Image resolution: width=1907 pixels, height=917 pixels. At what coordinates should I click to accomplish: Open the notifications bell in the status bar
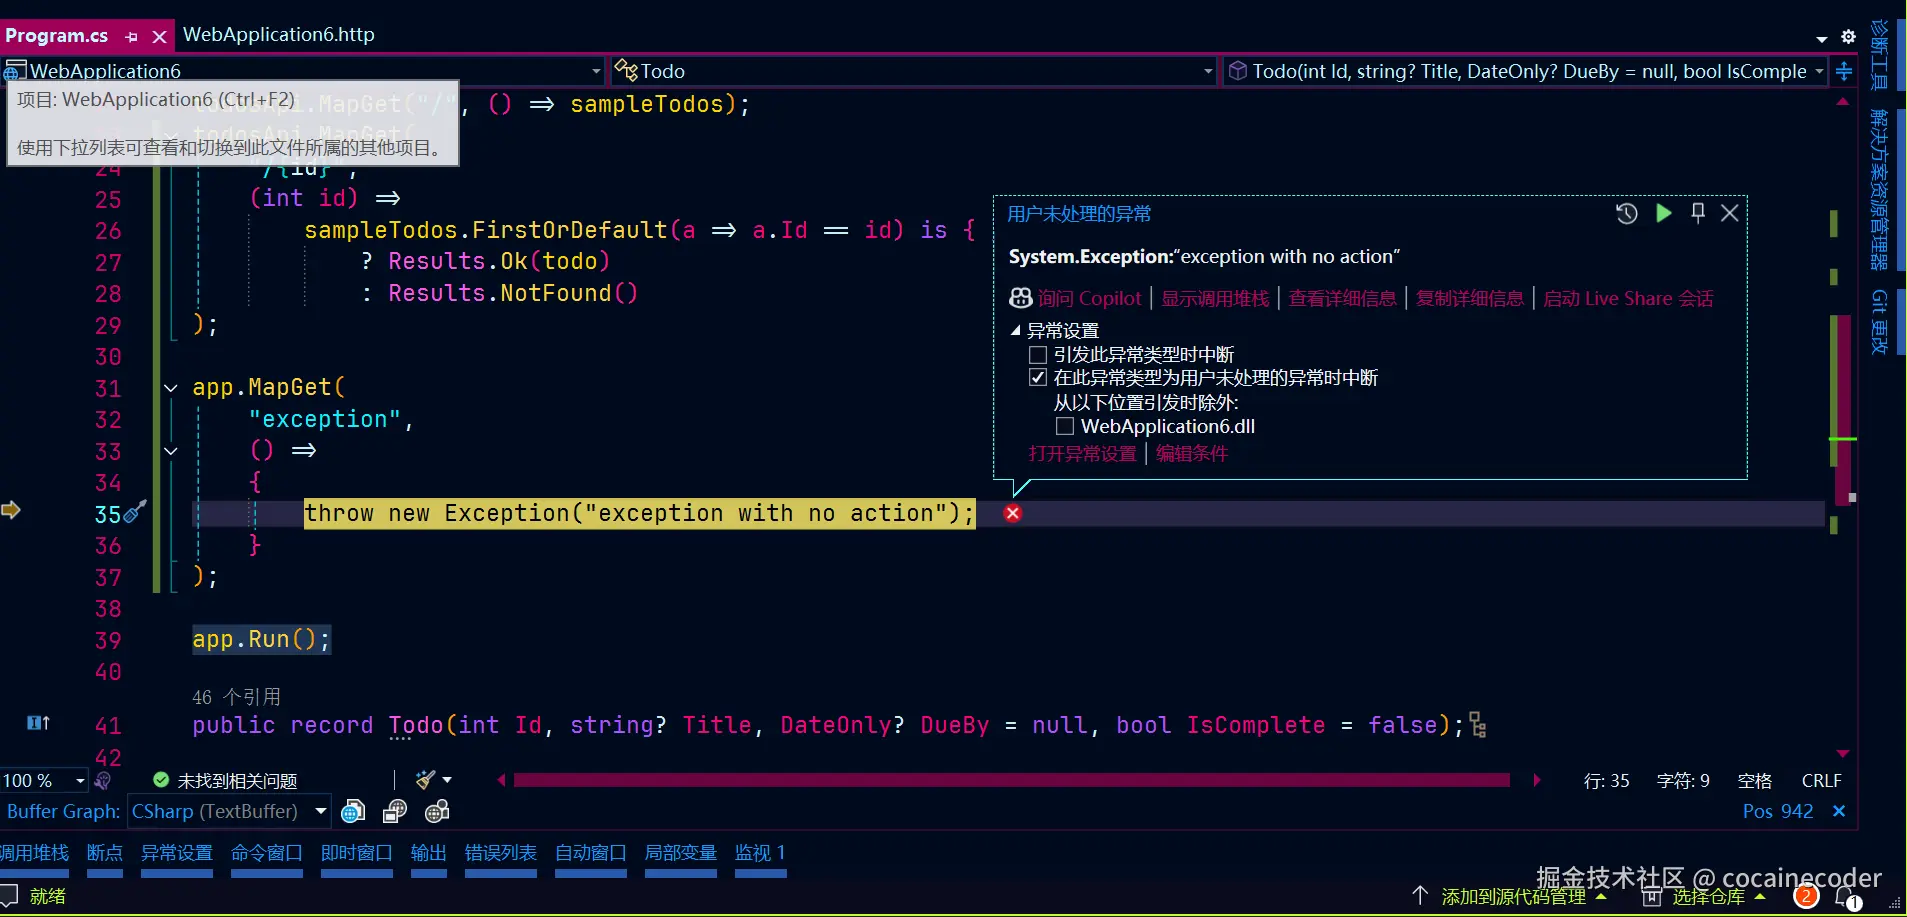point(1846,898)
